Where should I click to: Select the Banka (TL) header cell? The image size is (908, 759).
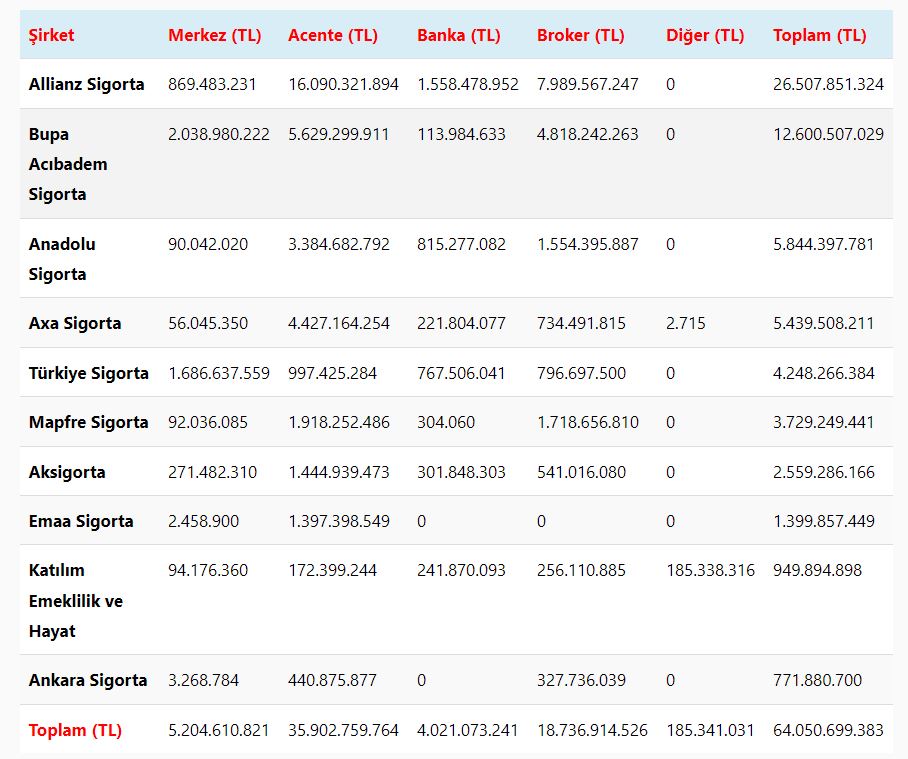coord(458,35)
